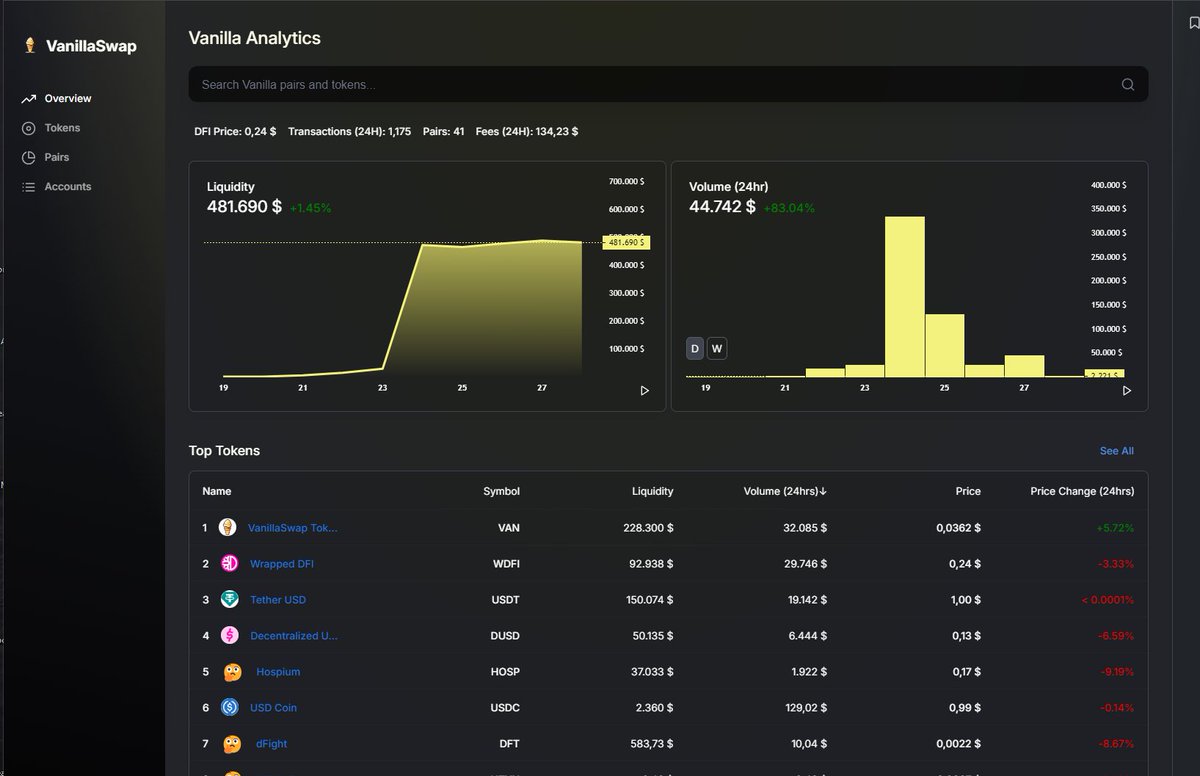Sort by Symbol column header

pos(501,491)
